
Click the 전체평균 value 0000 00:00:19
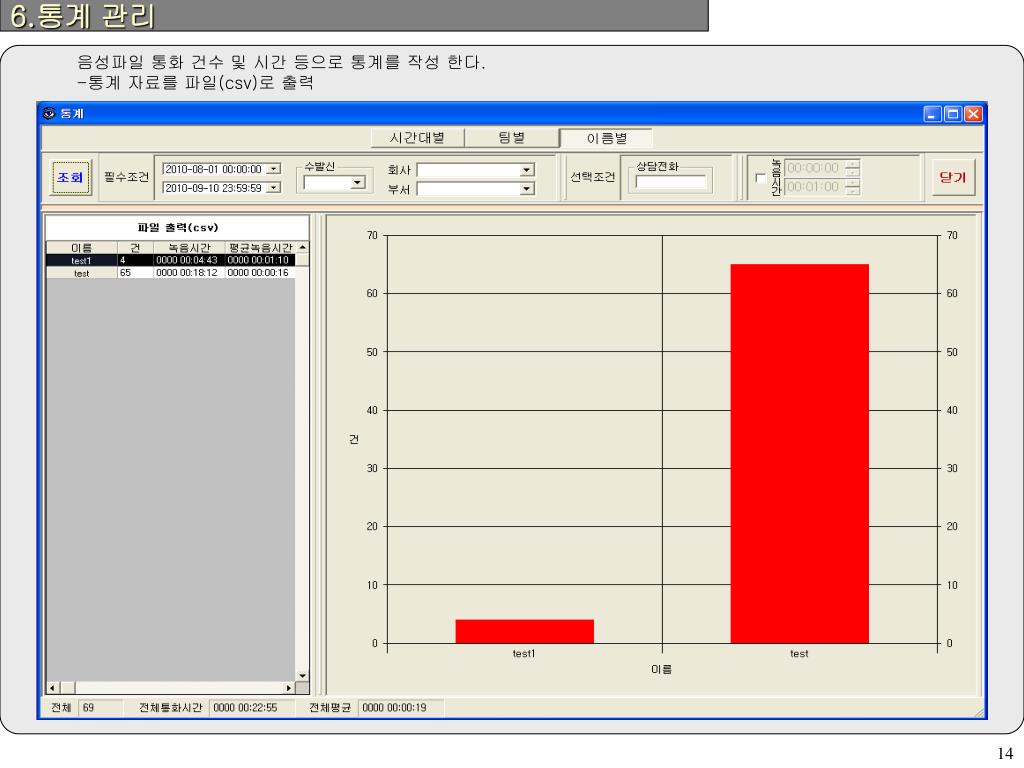[400, 707]
